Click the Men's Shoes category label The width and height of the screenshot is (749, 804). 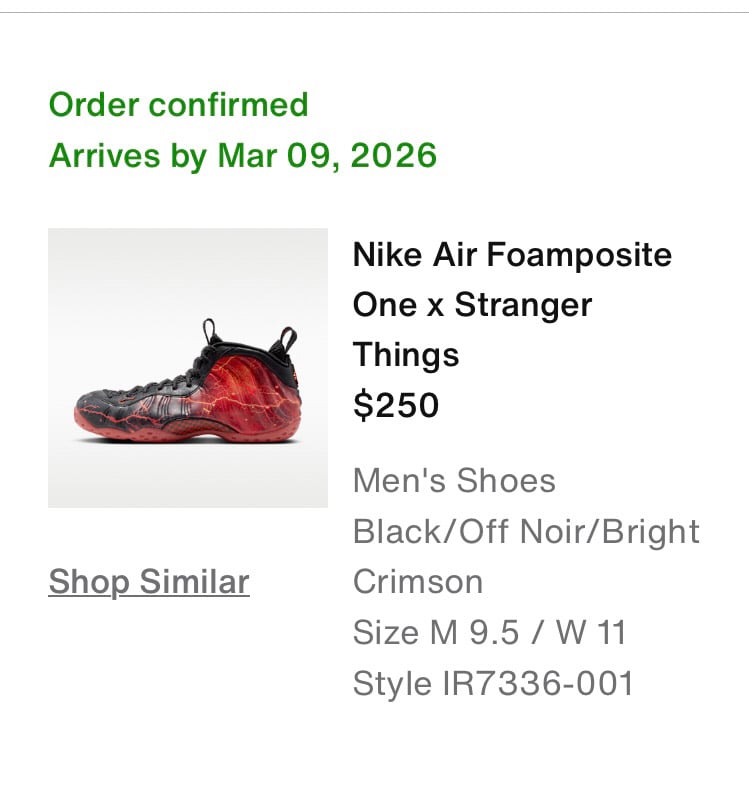coord(454,481)
